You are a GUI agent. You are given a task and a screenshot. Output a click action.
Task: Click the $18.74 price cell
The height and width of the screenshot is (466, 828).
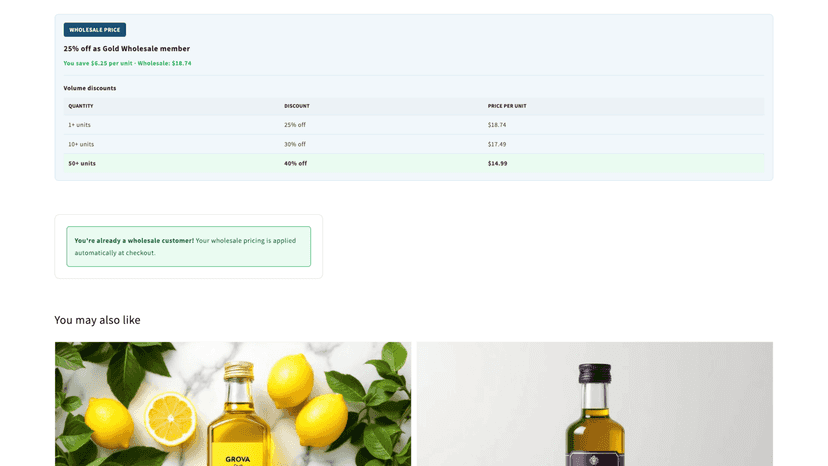click(x=497, y=125)
